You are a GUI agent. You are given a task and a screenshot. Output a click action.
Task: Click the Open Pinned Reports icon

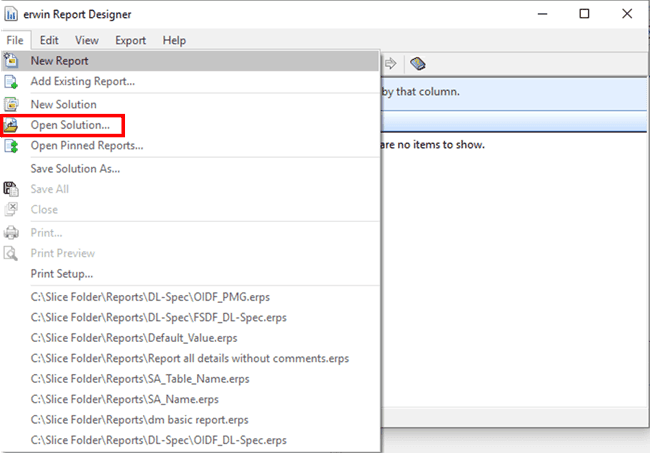11,145
